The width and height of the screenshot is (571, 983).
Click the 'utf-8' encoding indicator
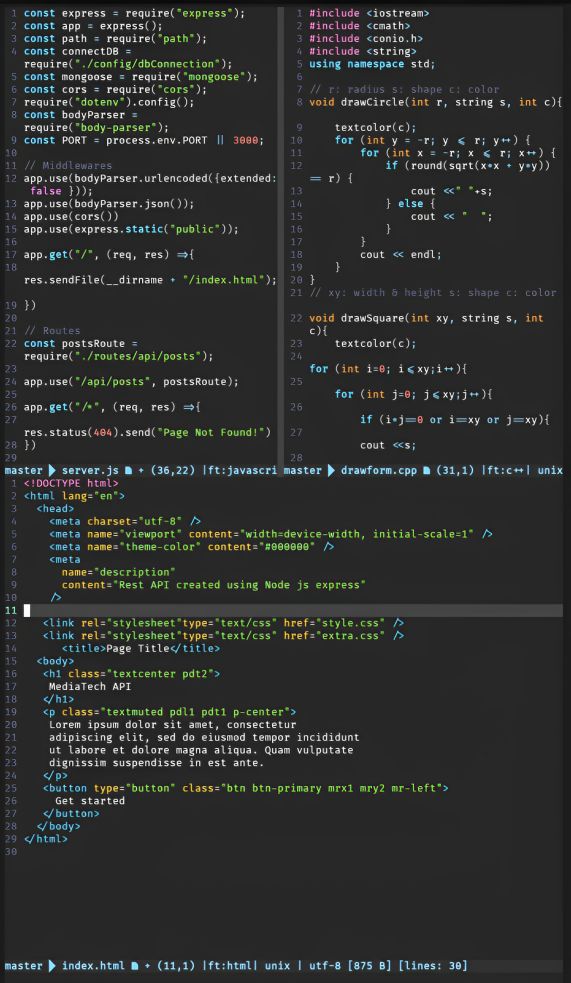325,965
